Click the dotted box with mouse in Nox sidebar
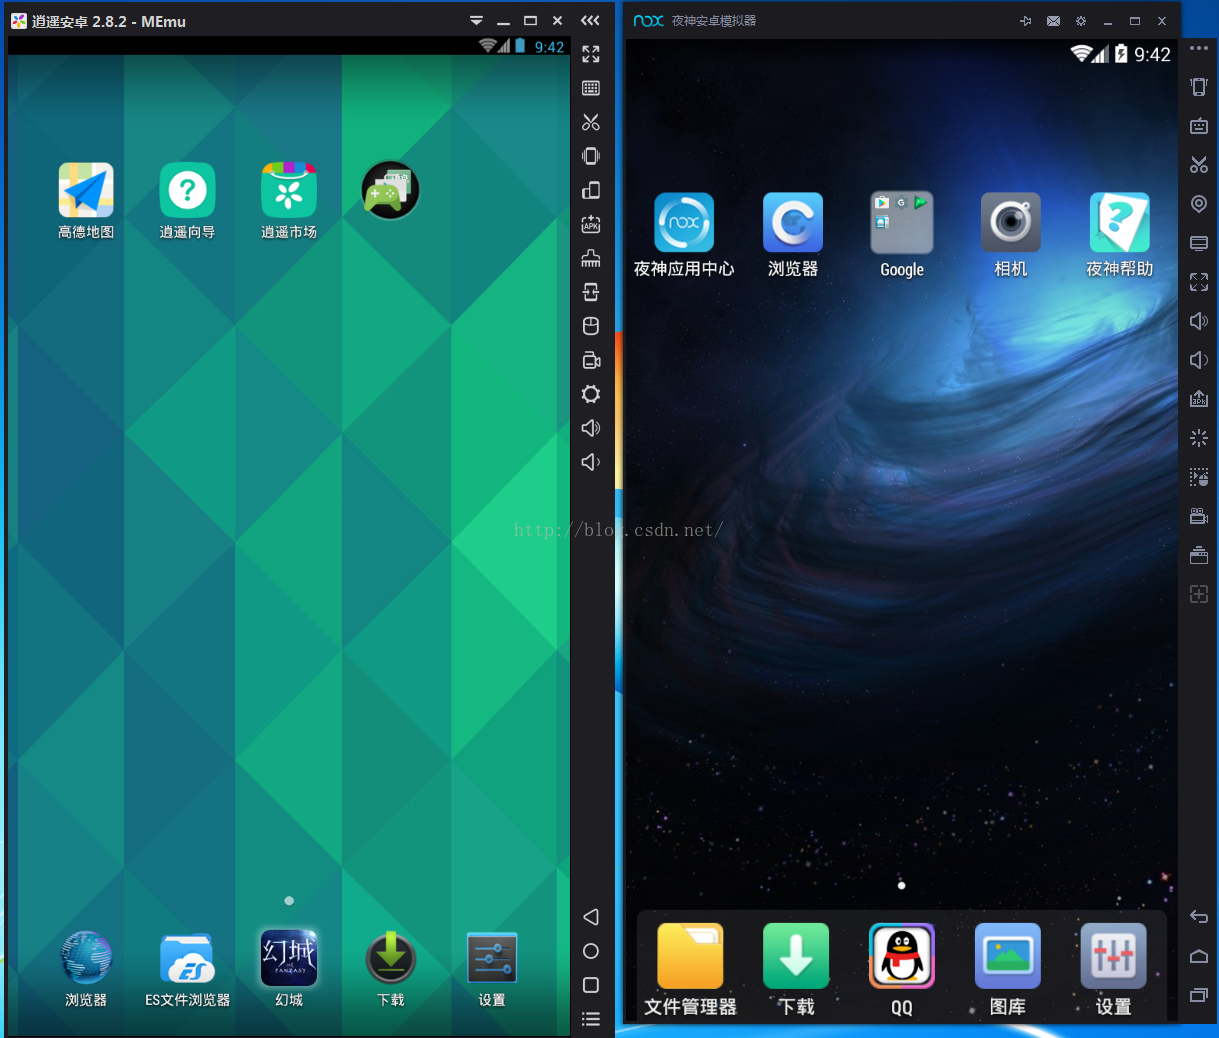 [1199, 477]
